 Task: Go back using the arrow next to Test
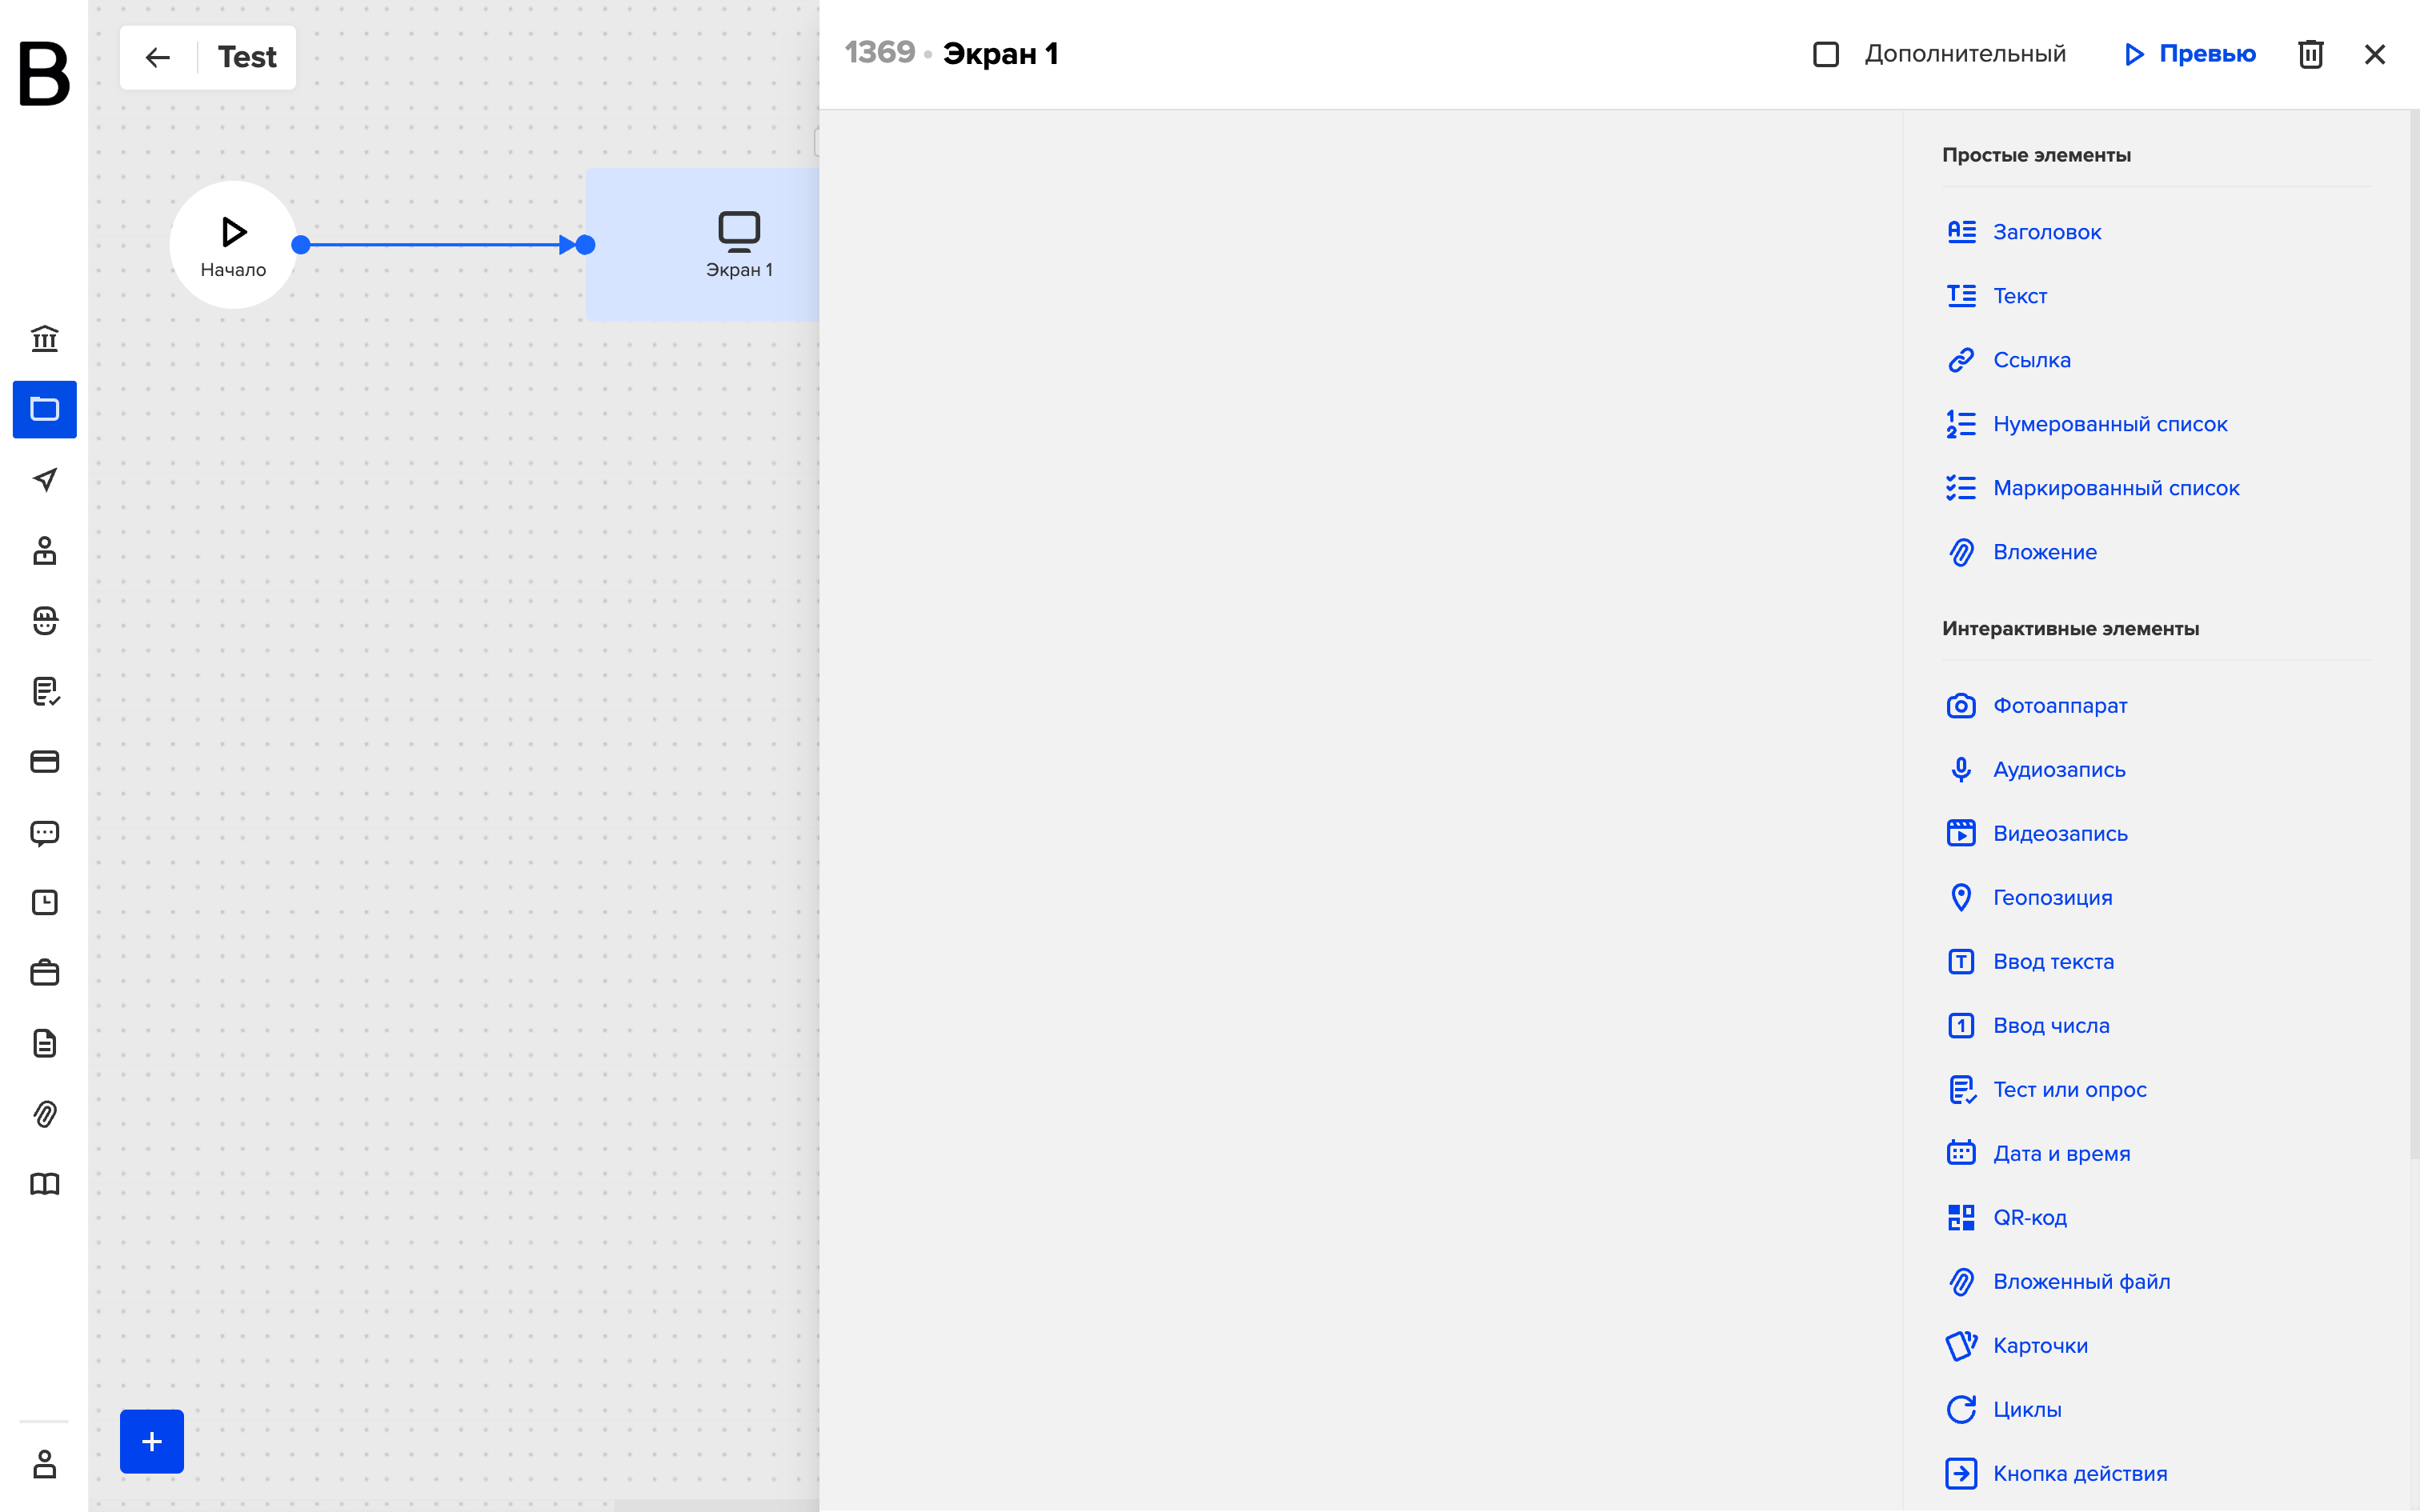[158, 58]
